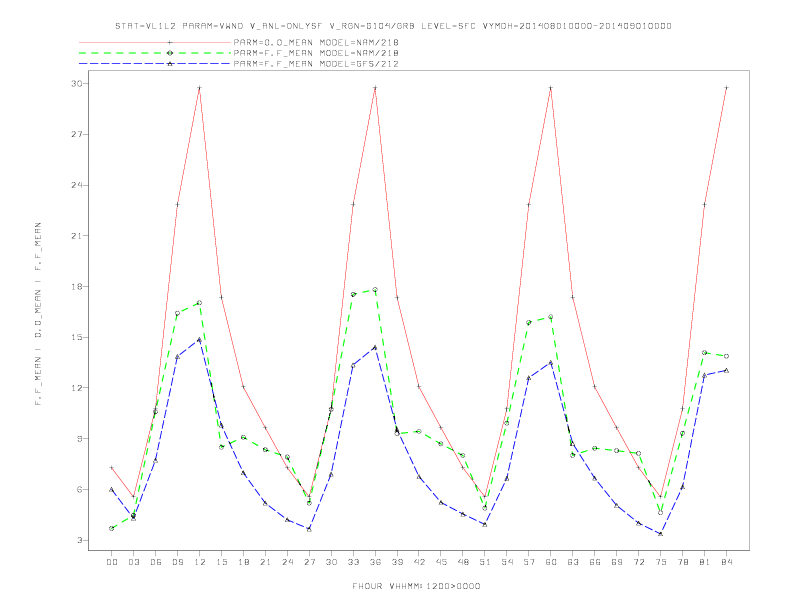
Task: Select legend entry PARM=F.F_MEAN MODEL=GFS/212
Action: pos(316,64)
